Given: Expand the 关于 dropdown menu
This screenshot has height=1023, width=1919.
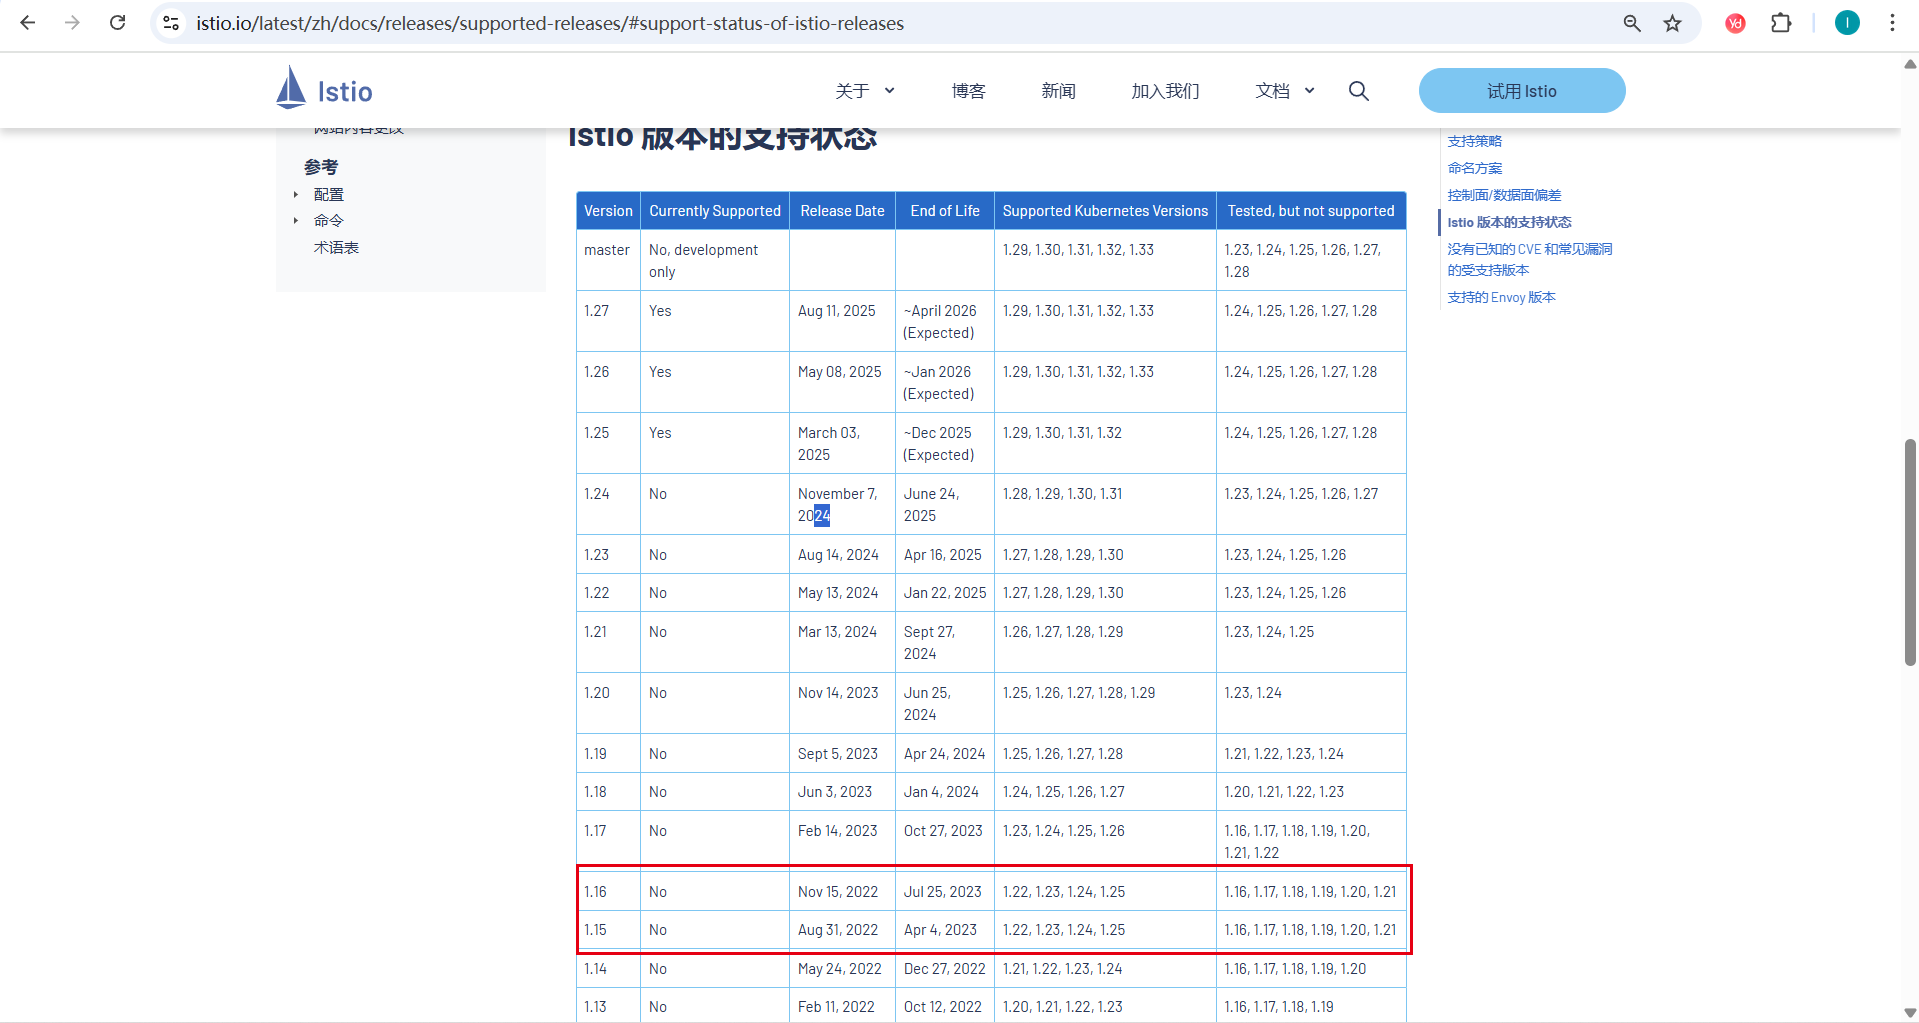Looking at the screenshot, I should click(x=865, y=91).
